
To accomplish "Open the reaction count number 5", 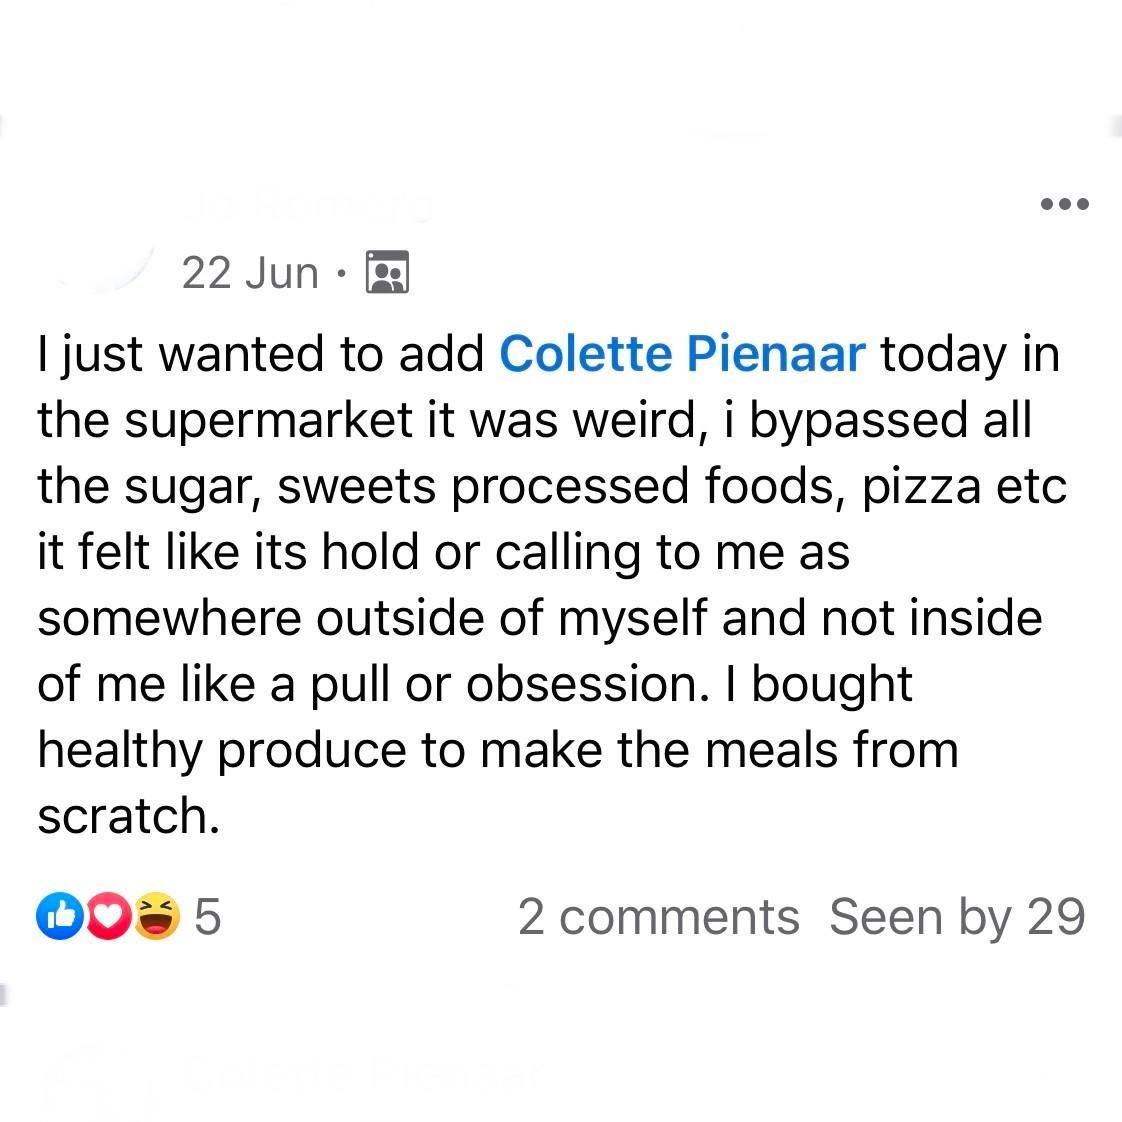I will pyautogui.click(x=206, y=917).
